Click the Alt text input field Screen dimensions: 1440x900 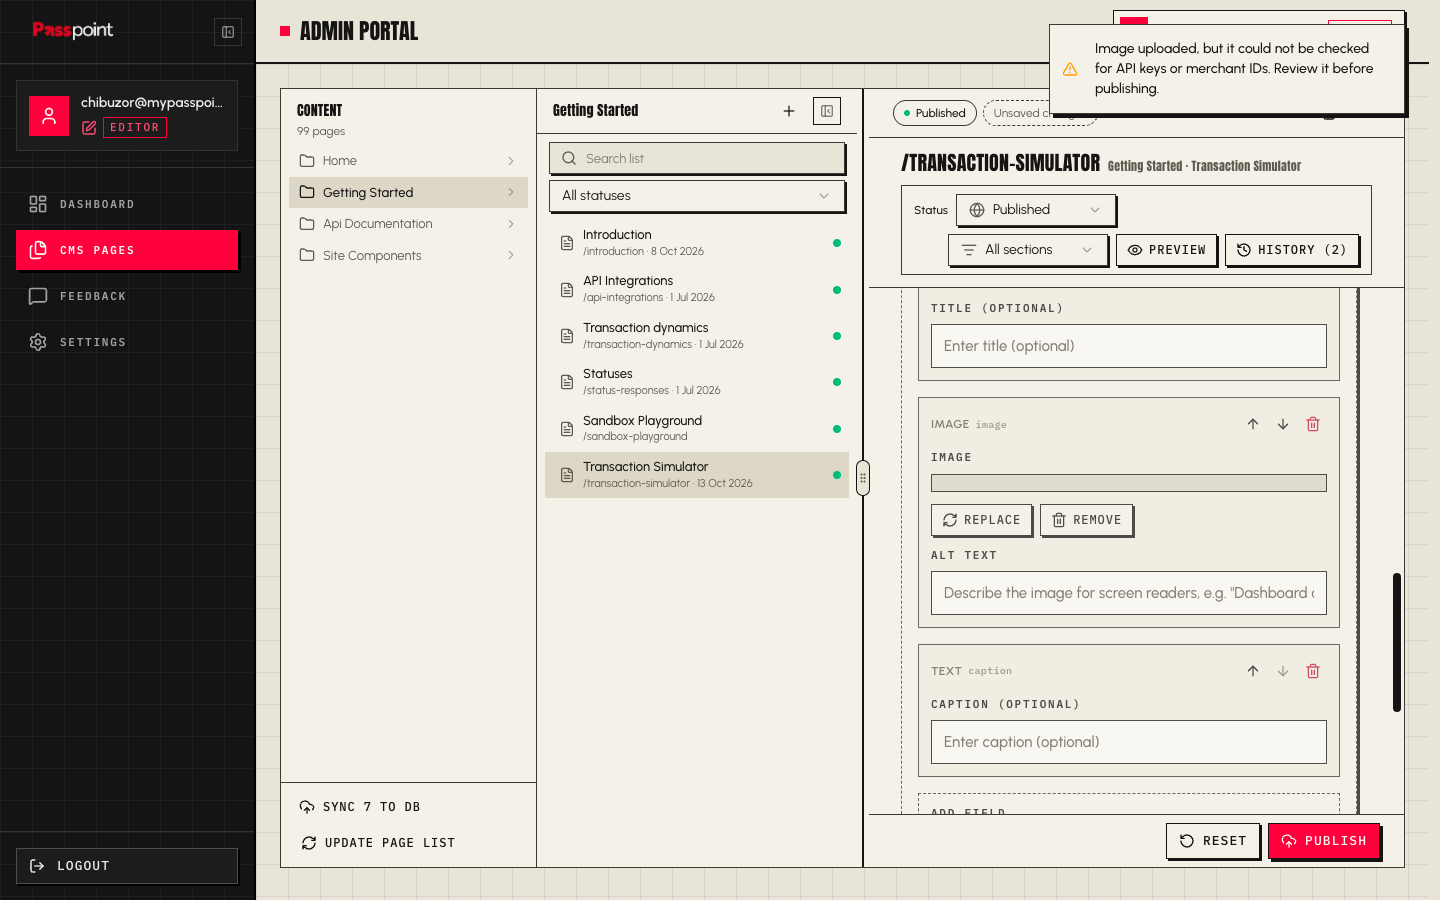(1129, 593)
